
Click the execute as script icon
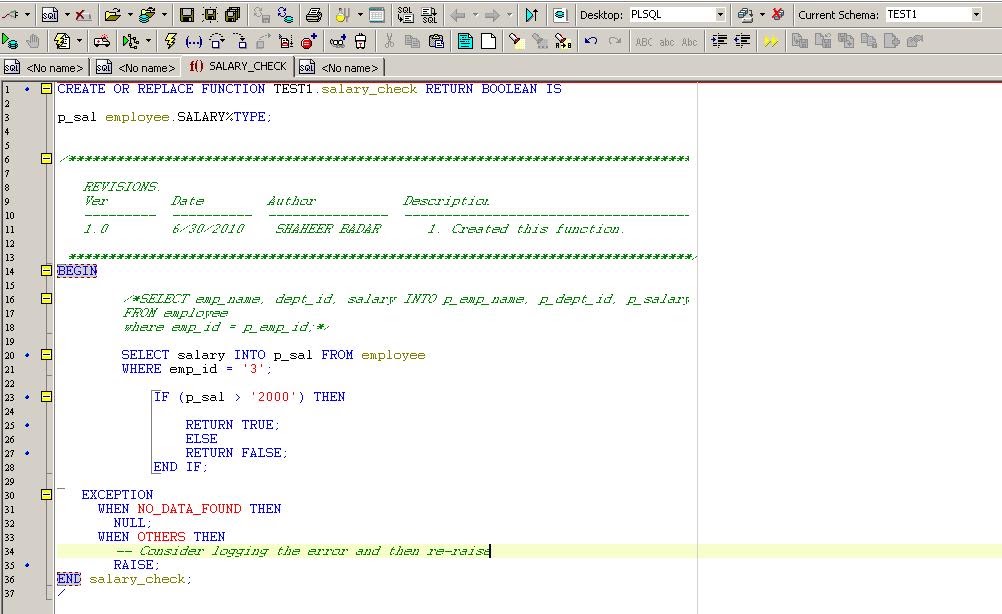[x=62, y=41]
